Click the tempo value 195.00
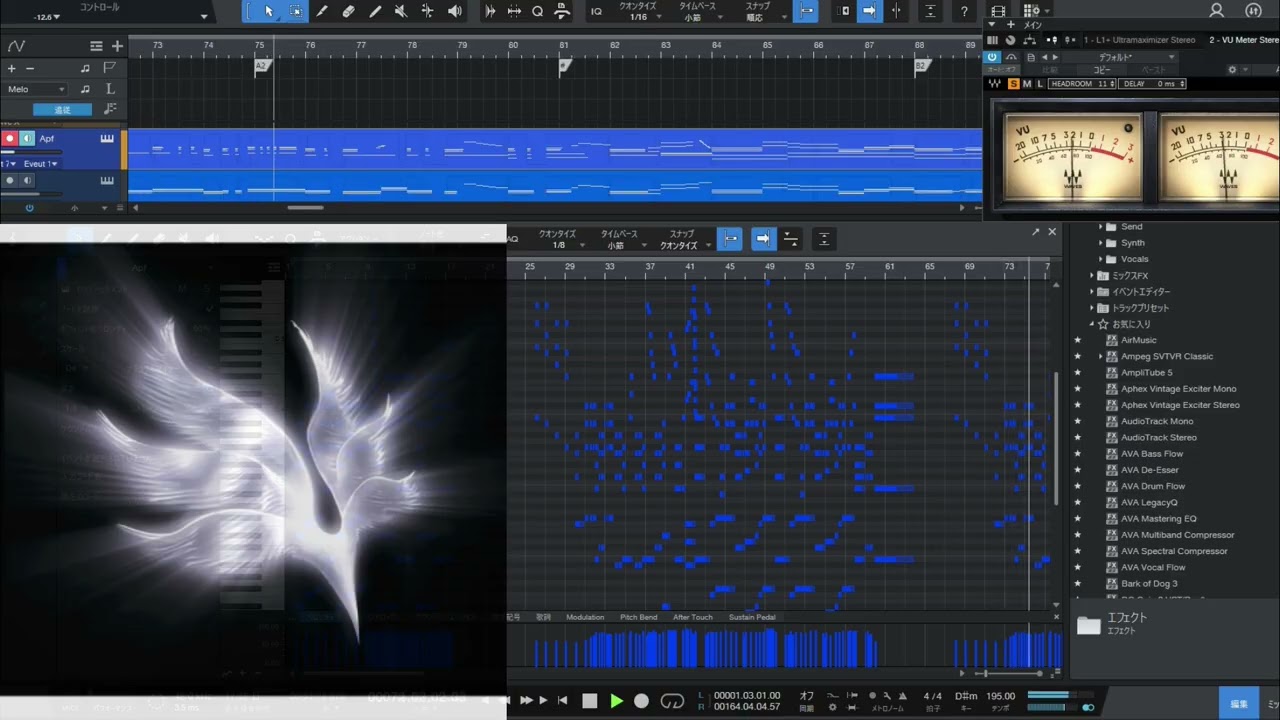The height and width of the screenshot is (720, 1280). coord(1001,696)
